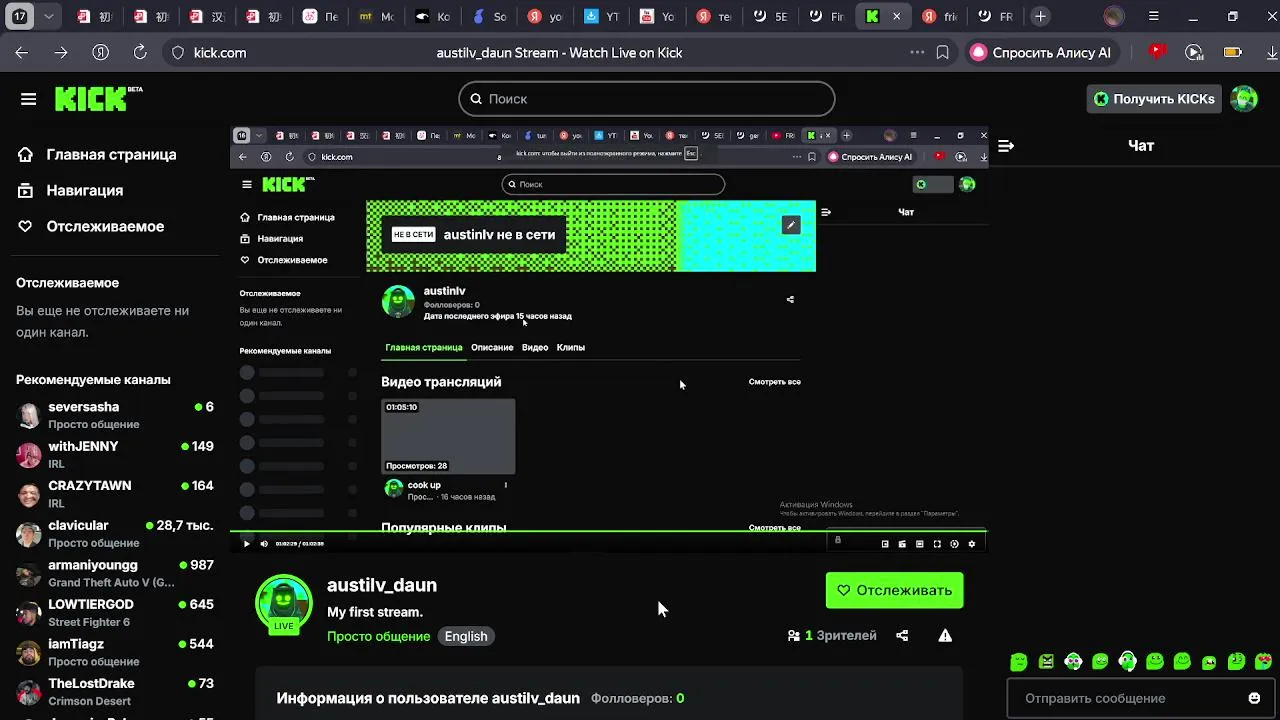Switch to the So browser tab
The image size is (1280, 720).
pos(489,17)
